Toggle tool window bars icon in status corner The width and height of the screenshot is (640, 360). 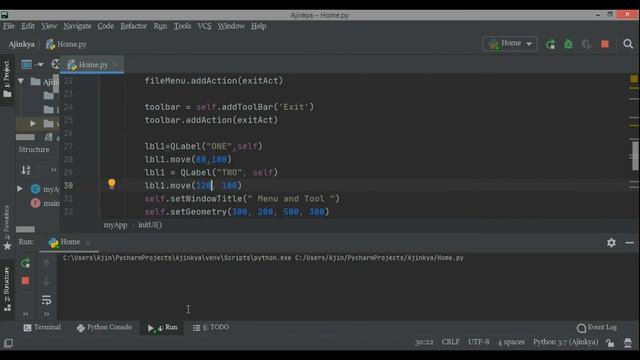tap(9, 343)
